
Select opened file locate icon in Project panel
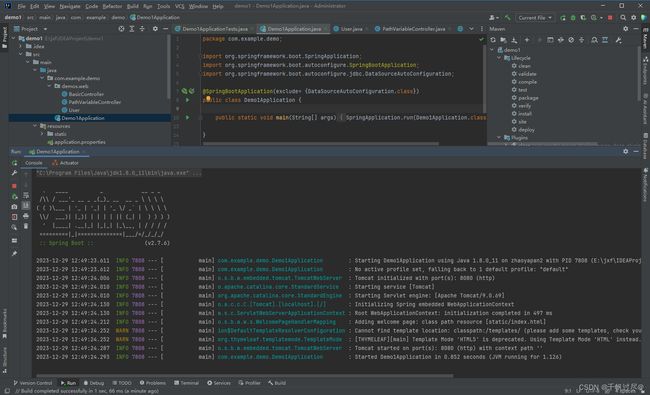121,29
